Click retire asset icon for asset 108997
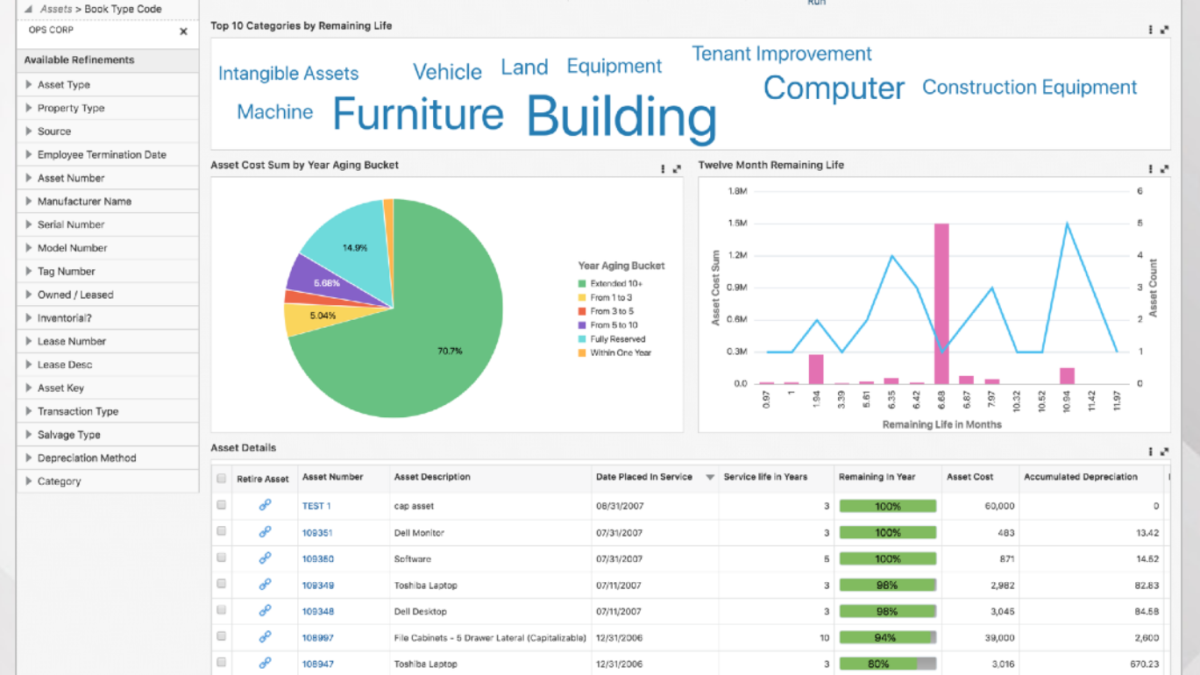 pyautogui.click(x=265, y=636)
